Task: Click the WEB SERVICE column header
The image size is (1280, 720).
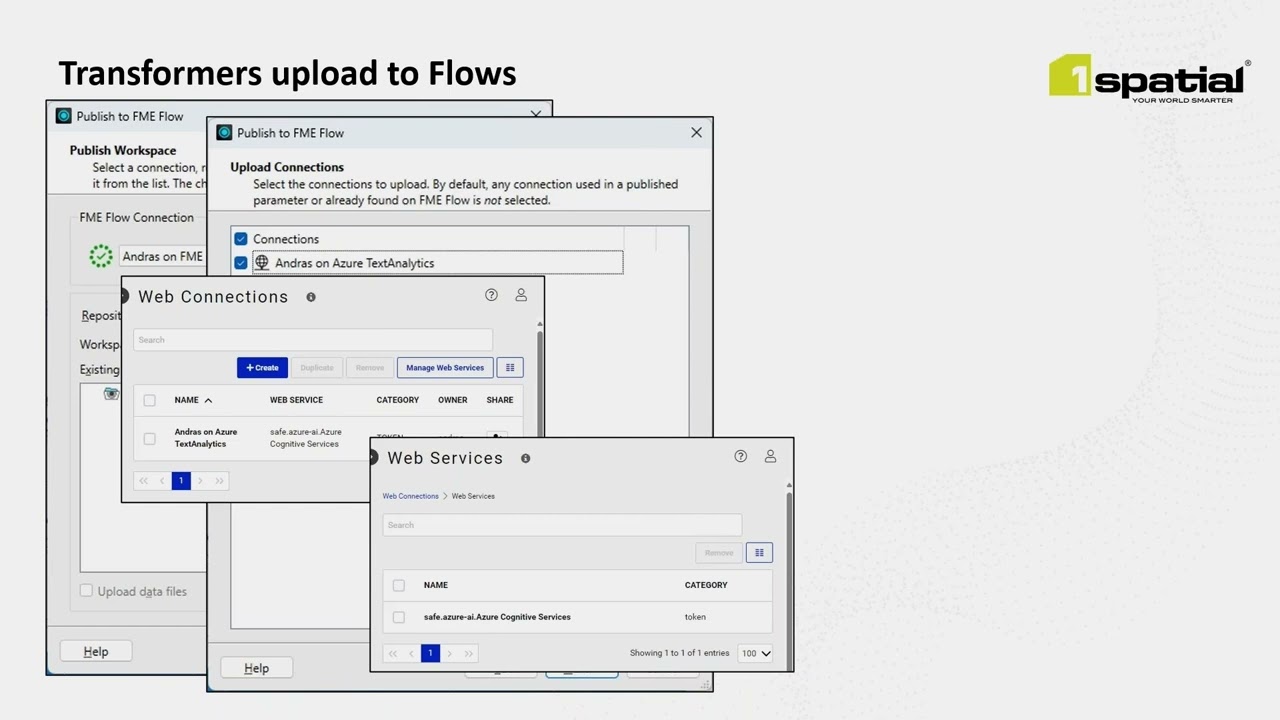Action: click(296, 400)
